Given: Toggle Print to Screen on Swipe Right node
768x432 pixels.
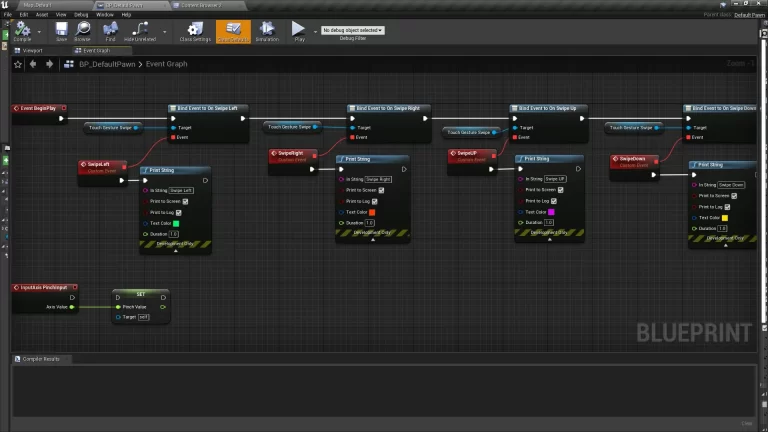Looking at the screenshot, I should (x=382, y=190).
